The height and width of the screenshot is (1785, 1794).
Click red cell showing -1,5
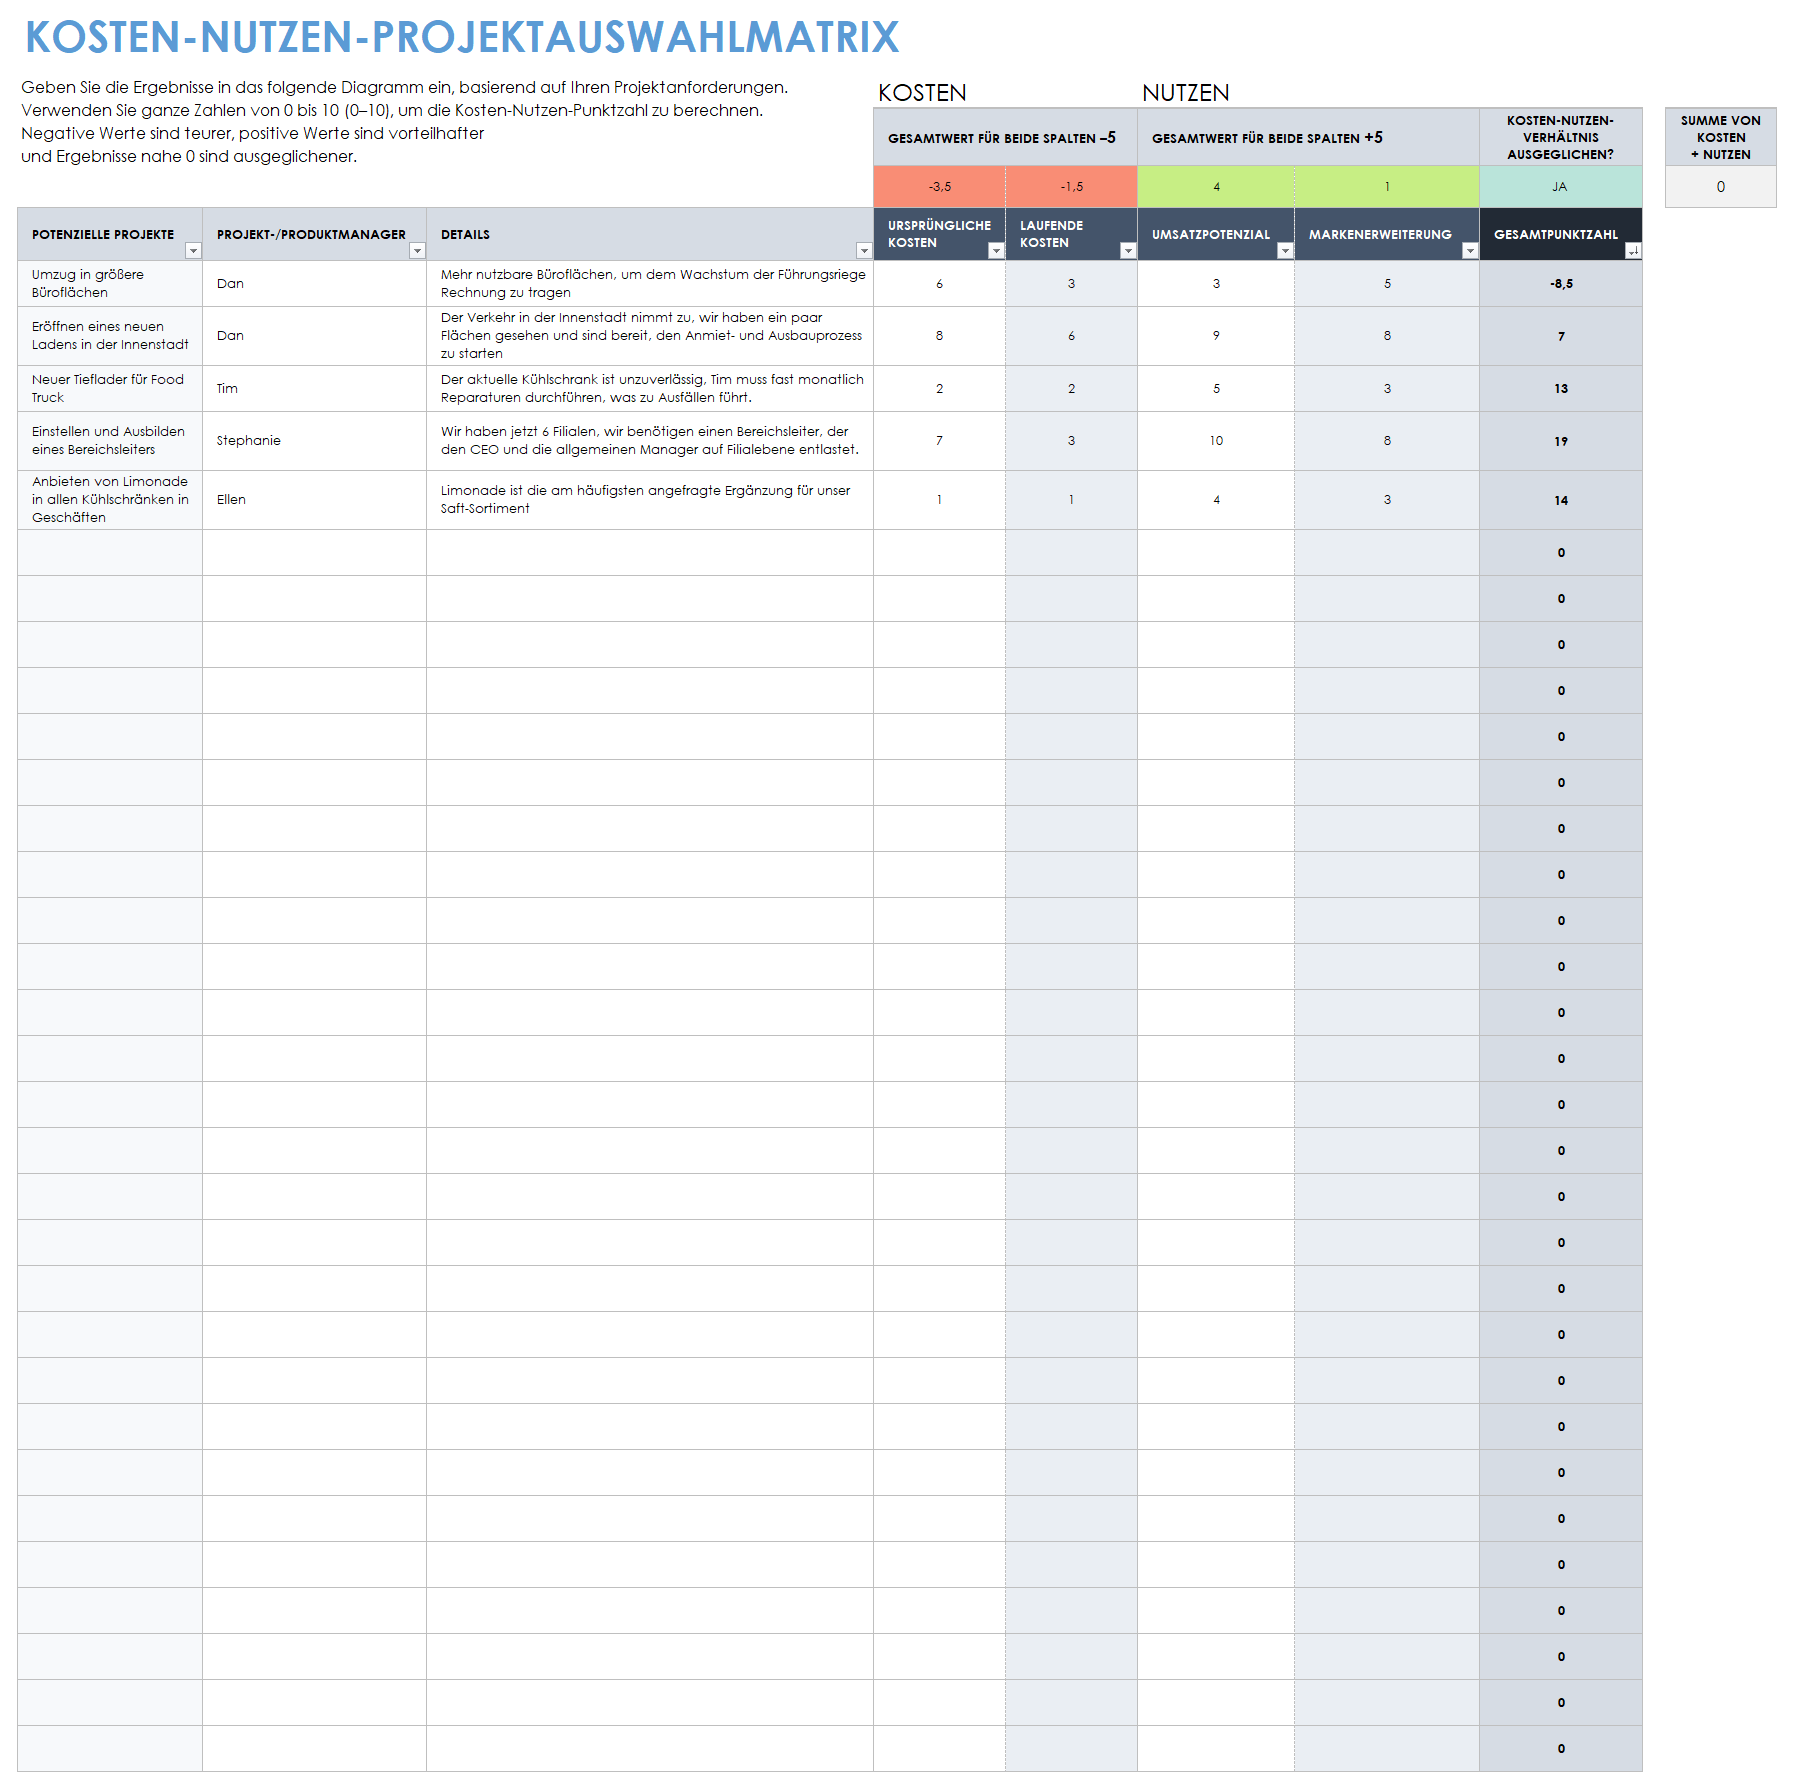[x=1071, y=187]
